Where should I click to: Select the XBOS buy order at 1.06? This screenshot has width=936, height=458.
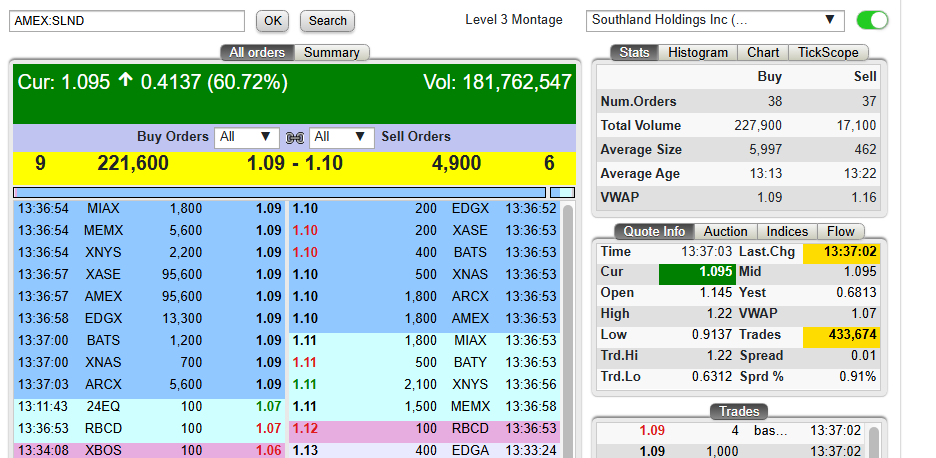[x=148, y=450]
